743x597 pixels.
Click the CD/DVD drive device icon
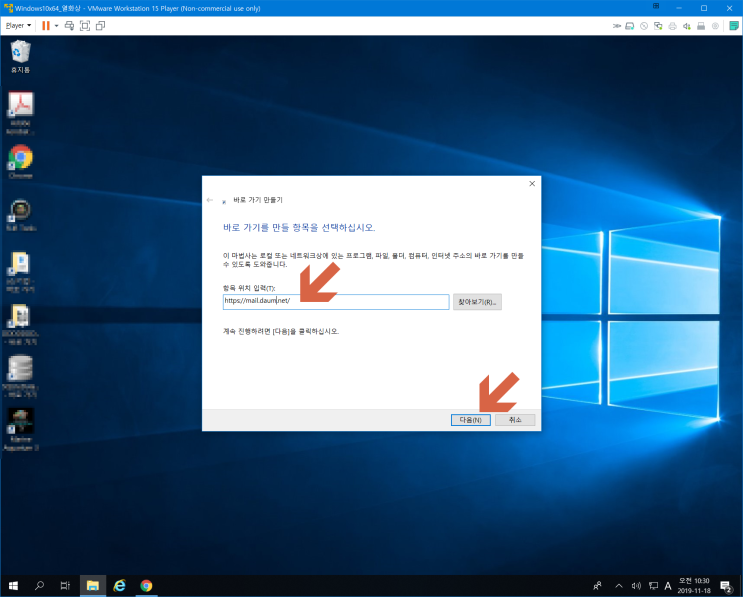644,26
